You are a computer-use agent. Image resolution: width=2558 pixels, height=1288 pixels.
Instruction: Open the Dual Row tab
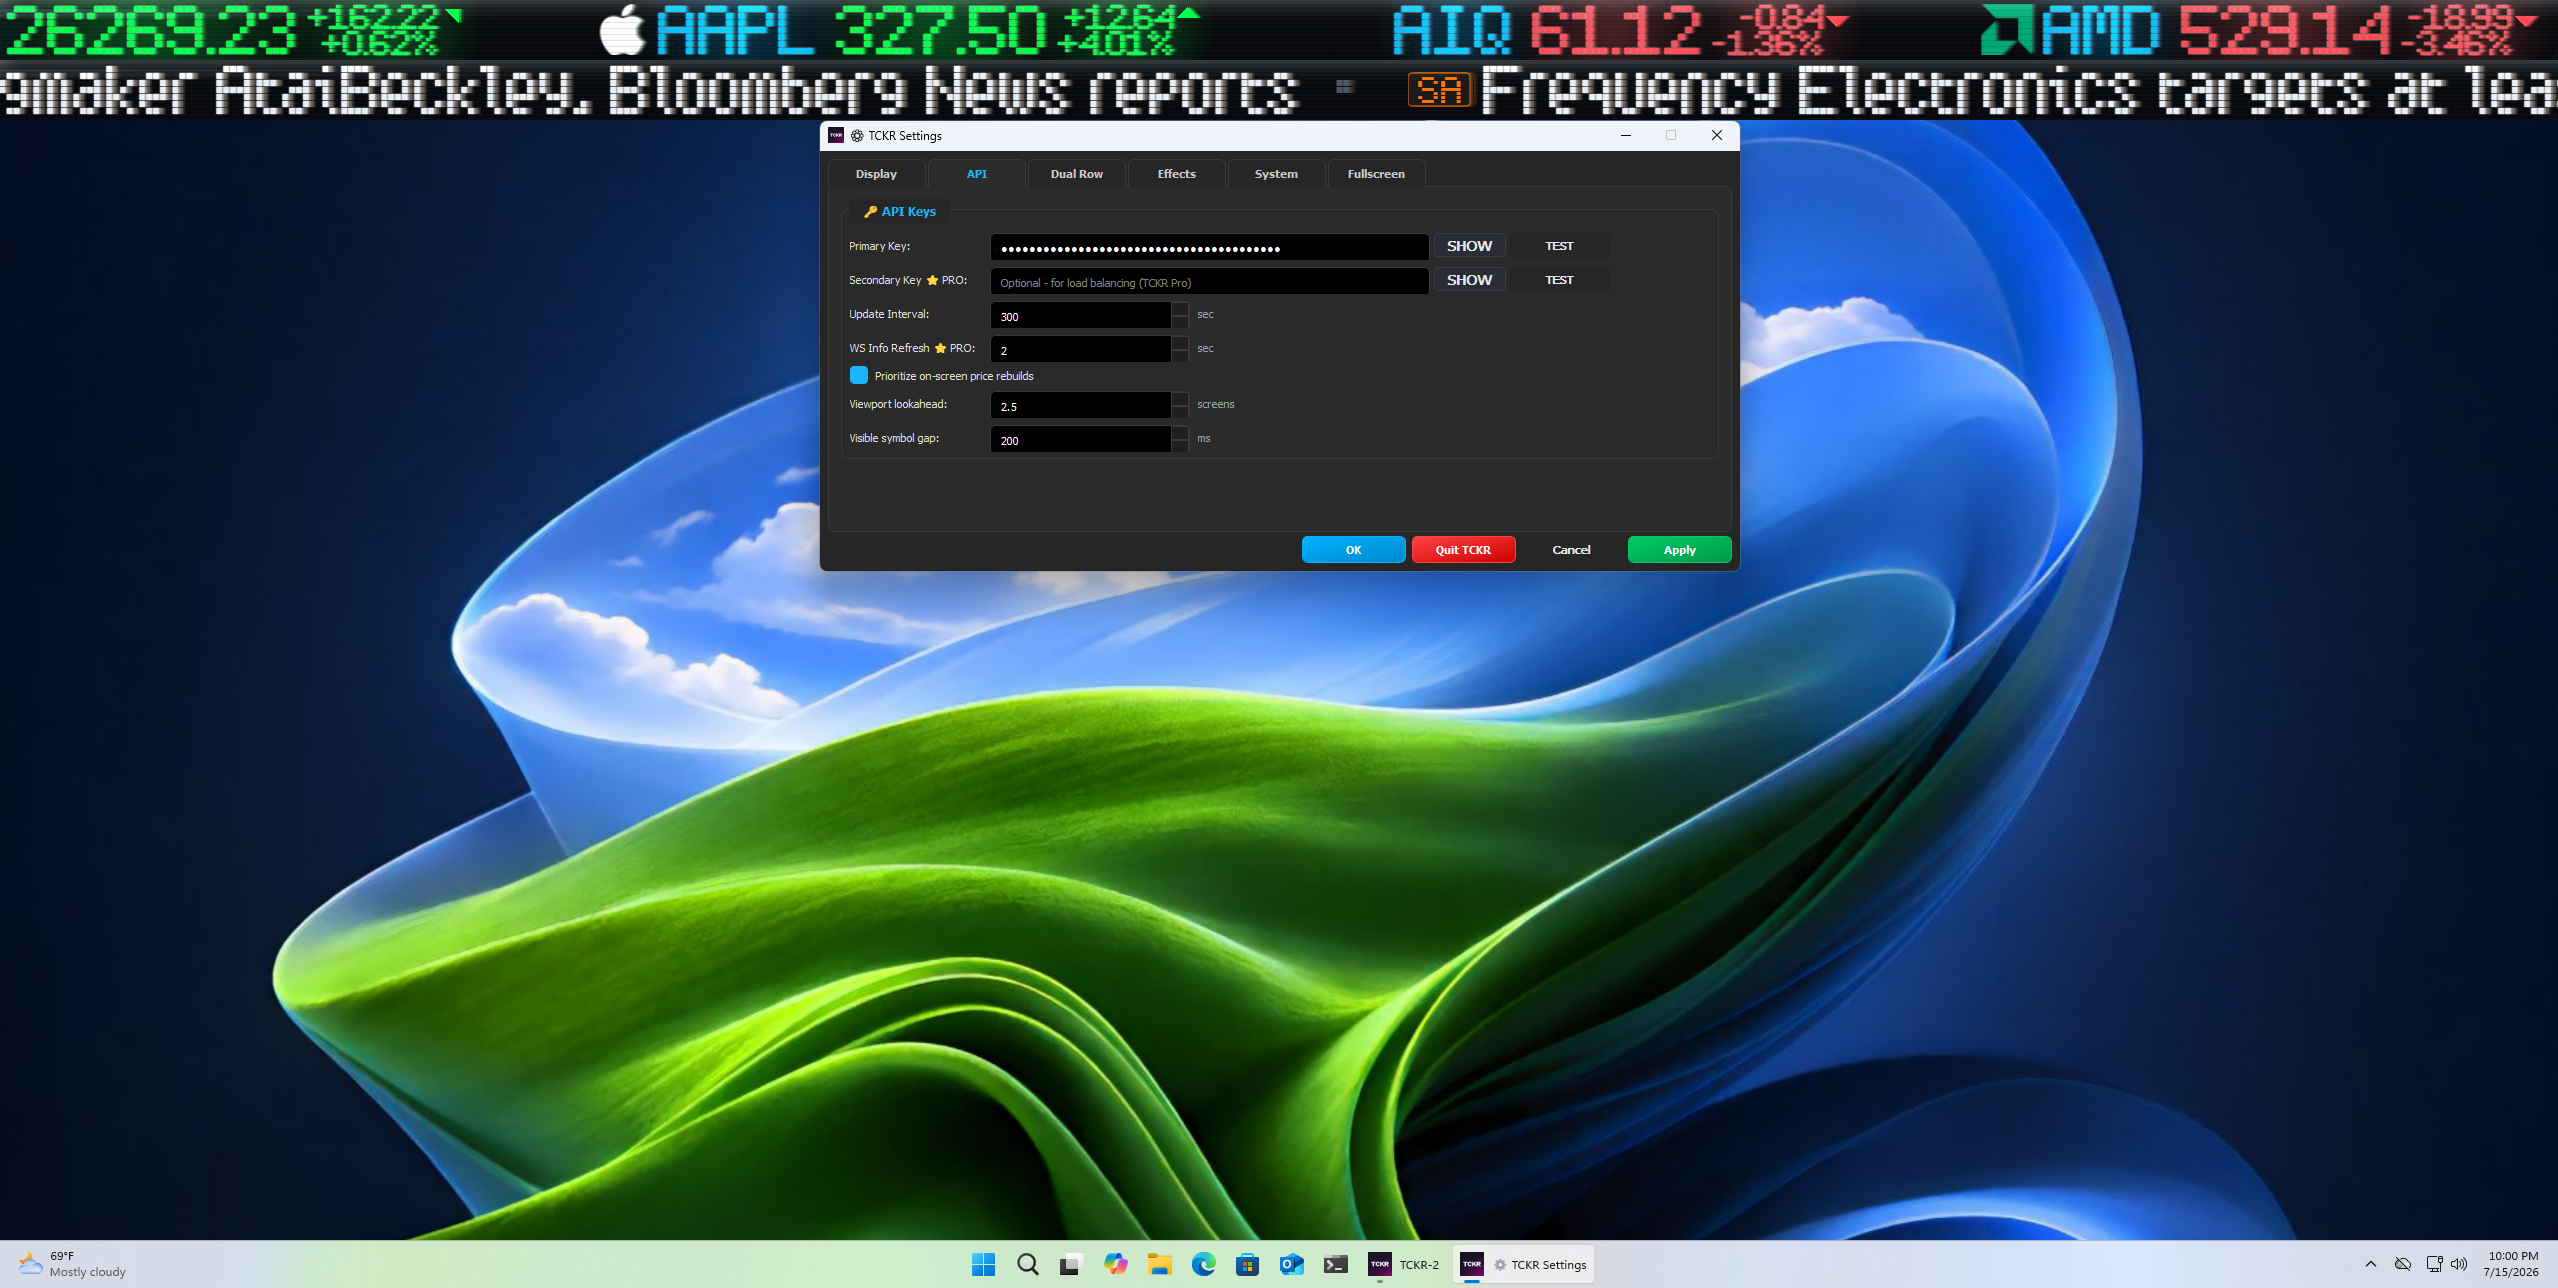pos(1076,173)
